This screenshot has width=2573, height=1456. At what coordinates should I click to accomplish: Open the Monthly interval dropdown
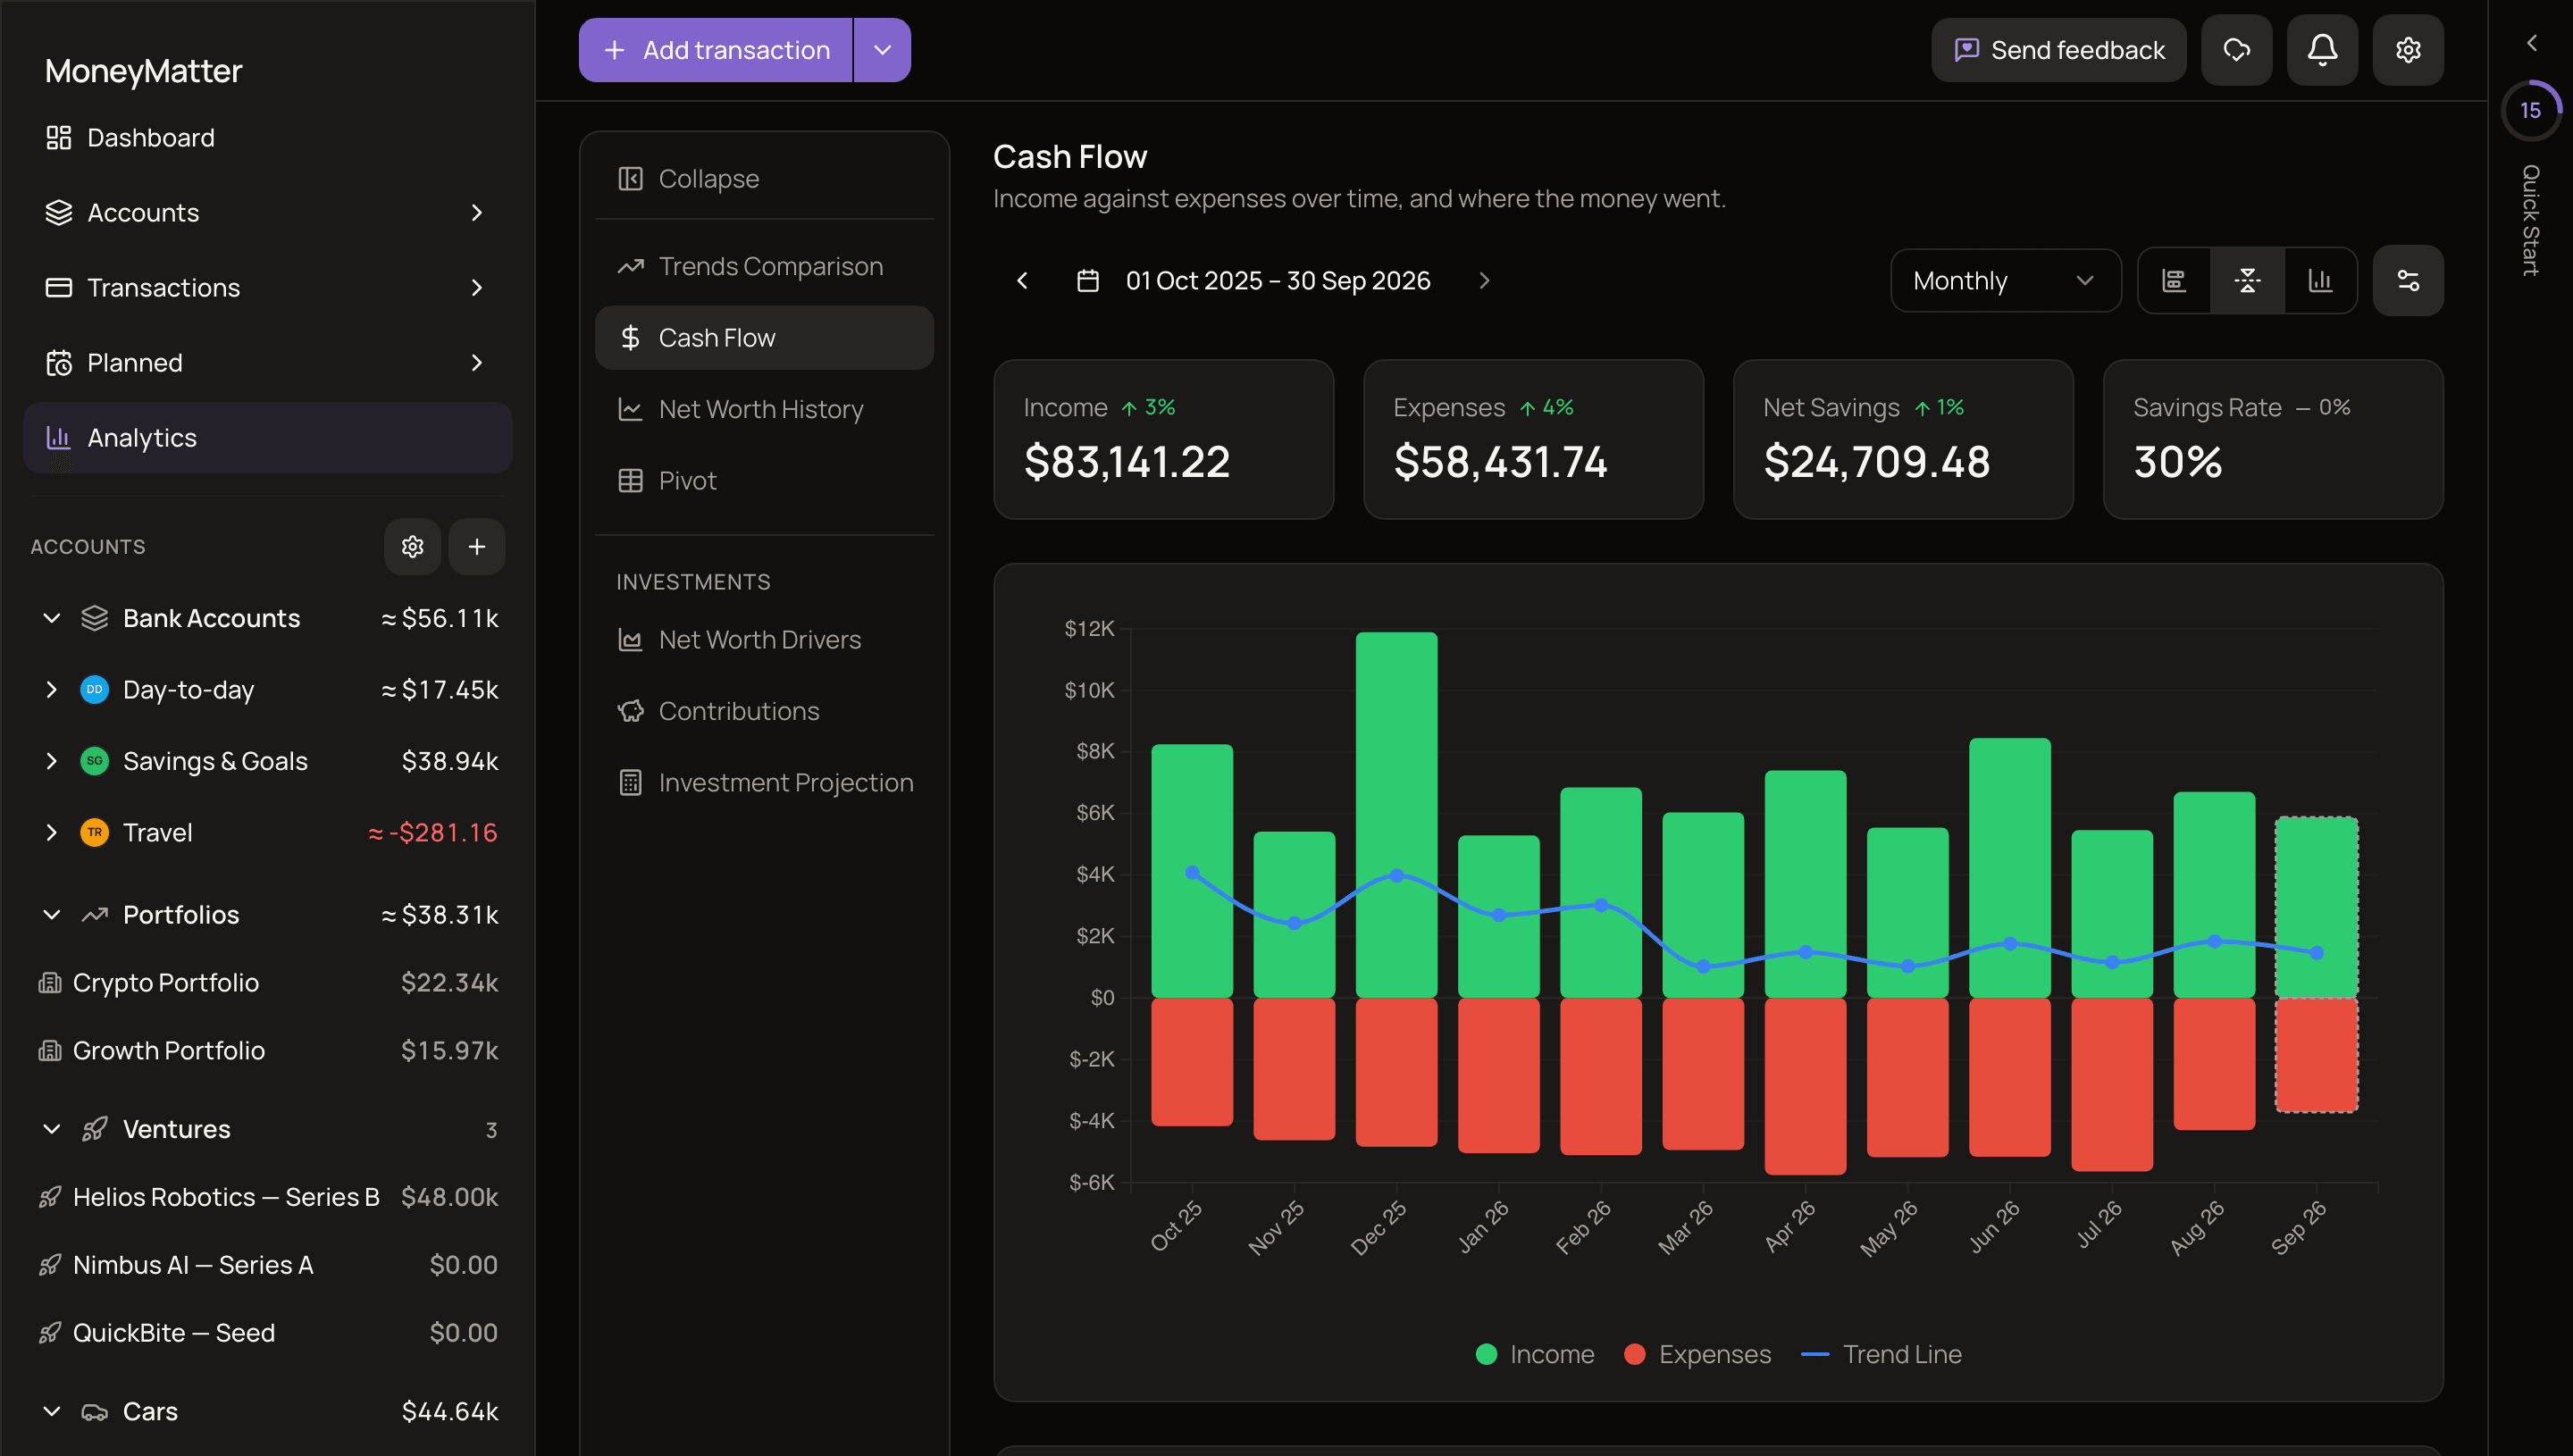click(2005, 280)
